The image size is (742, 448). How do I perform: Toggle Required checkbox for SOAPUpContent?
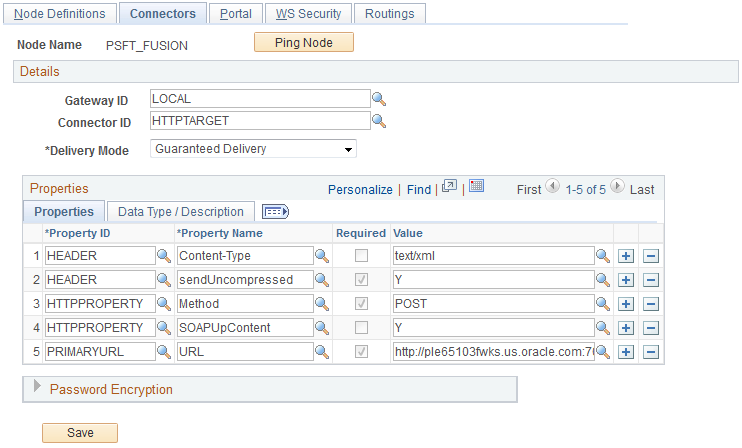[x=362, y=328]
